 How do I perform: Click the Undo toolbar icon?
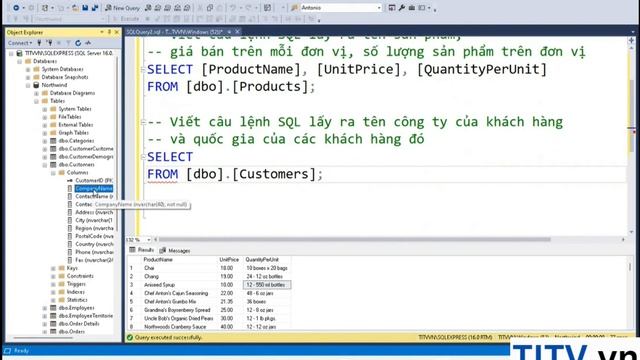pyautogui.click(x=232, y=8)
